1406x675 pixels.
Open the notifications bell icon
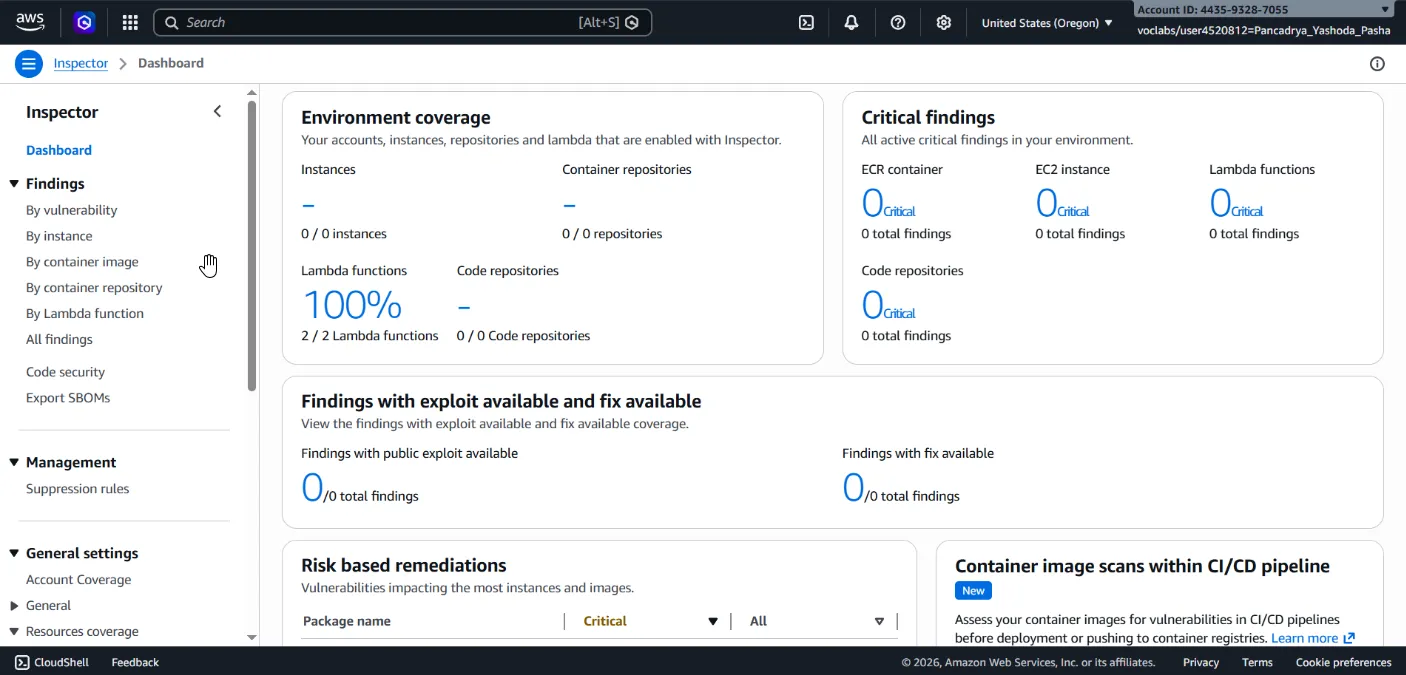click(852, 22)
